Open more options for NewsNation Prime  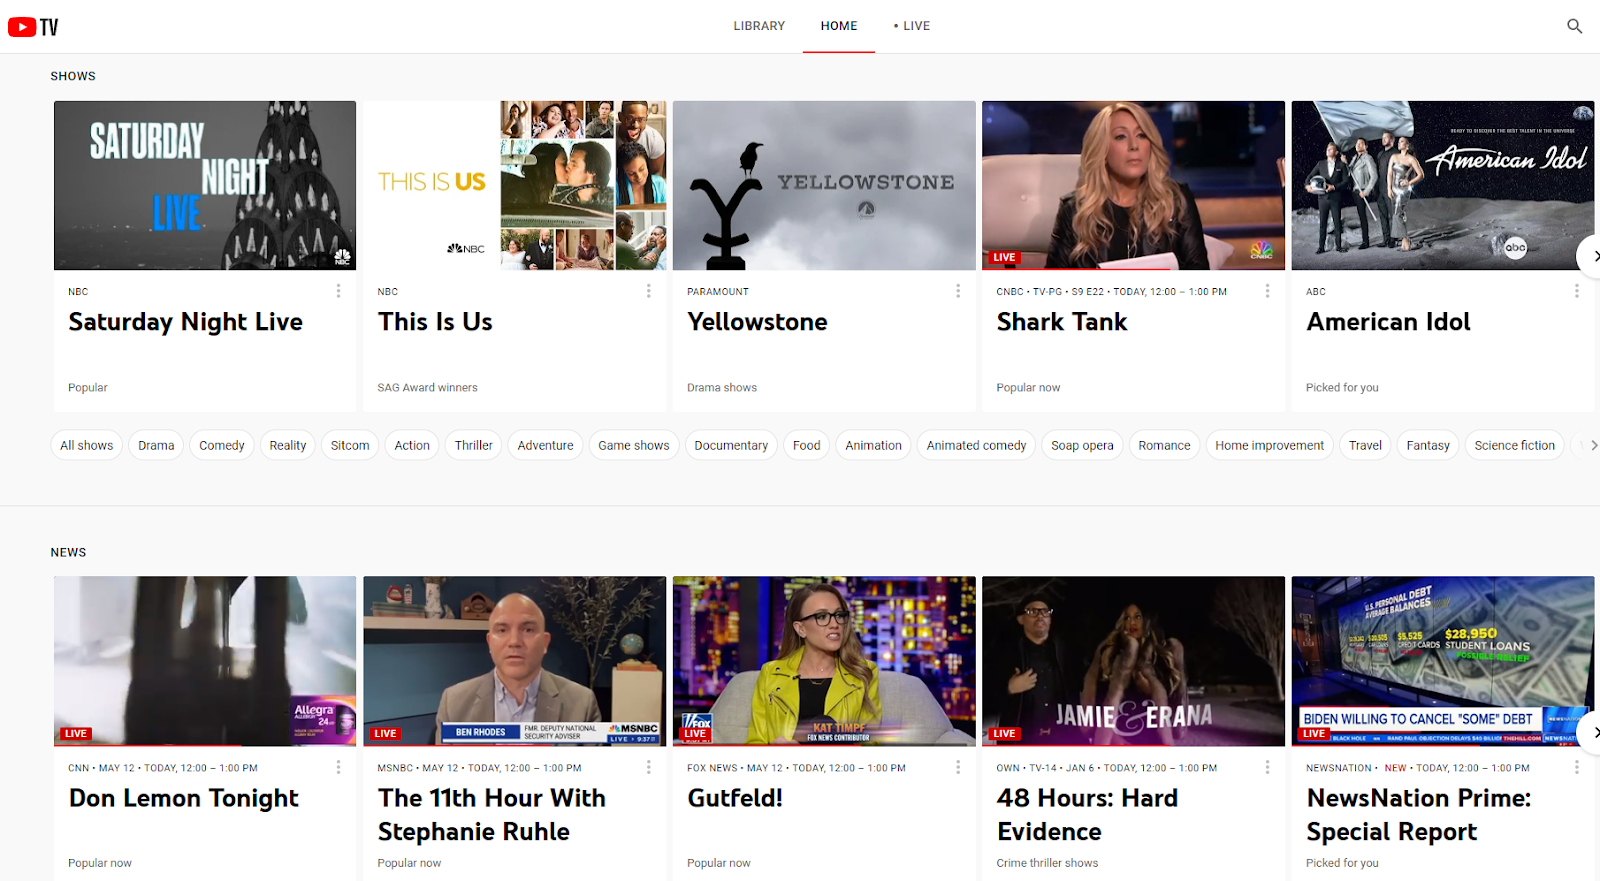[1576, 767]
